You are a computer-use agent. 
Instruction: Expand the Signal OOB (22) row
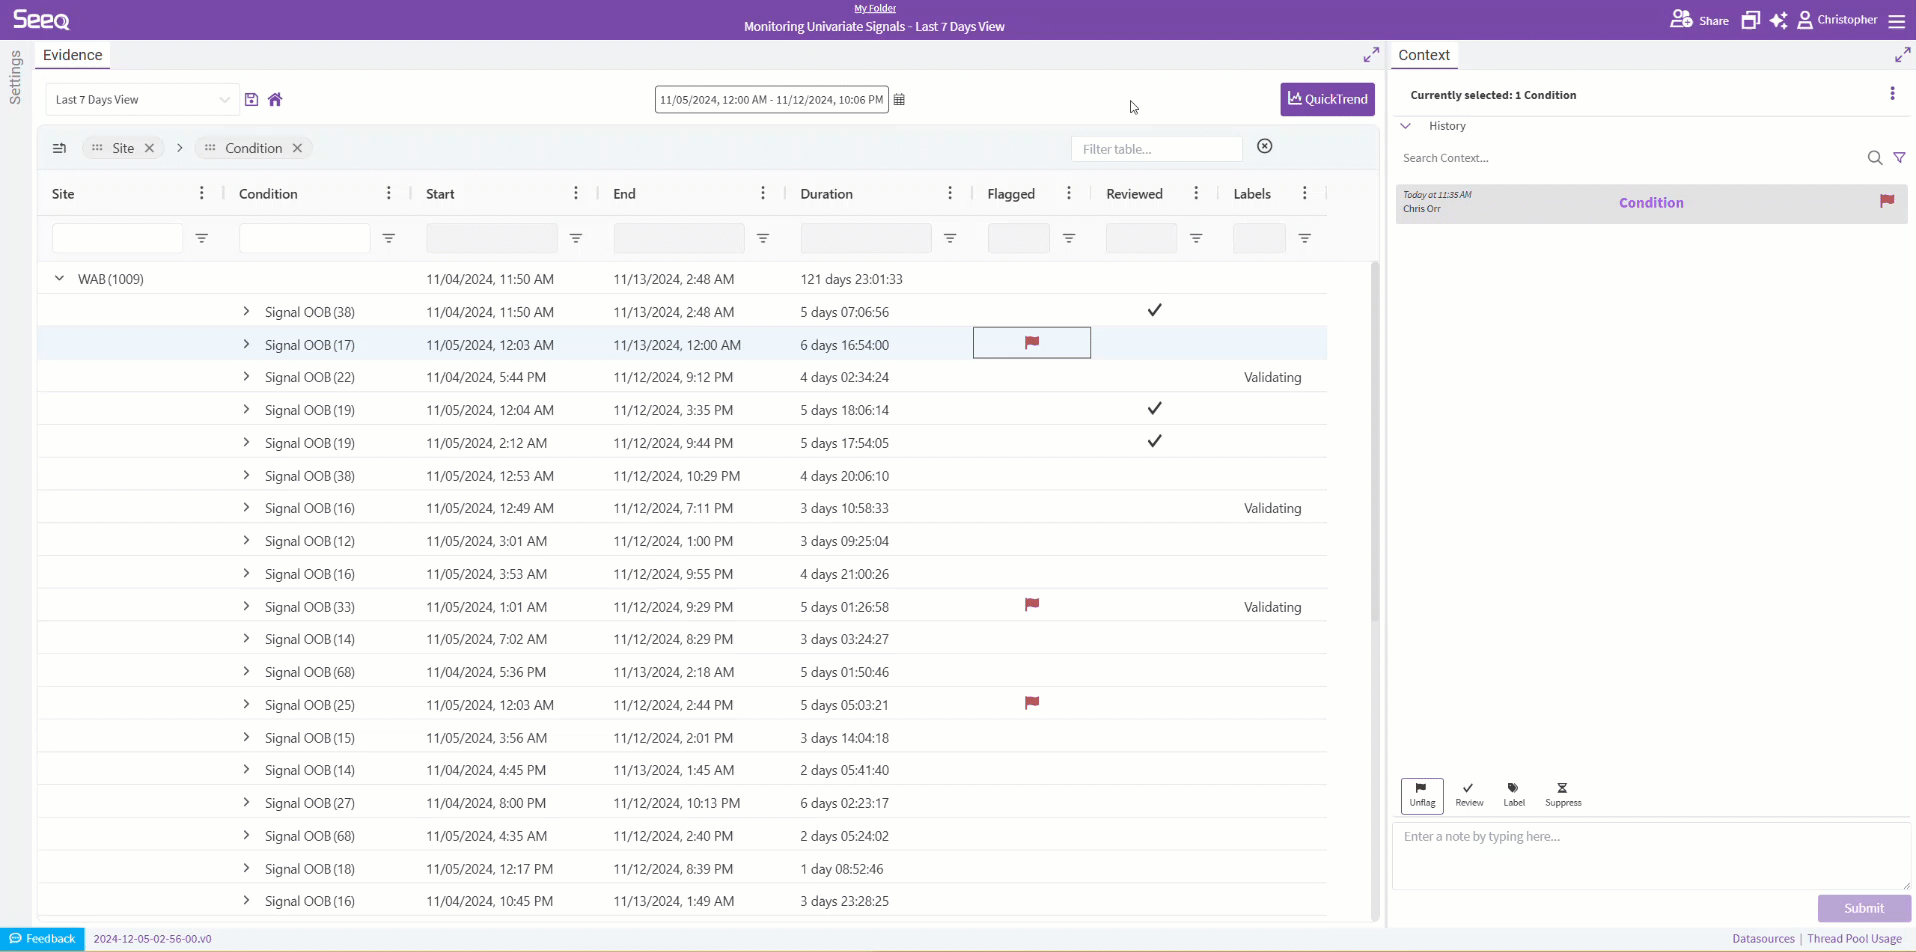[246, 377]
